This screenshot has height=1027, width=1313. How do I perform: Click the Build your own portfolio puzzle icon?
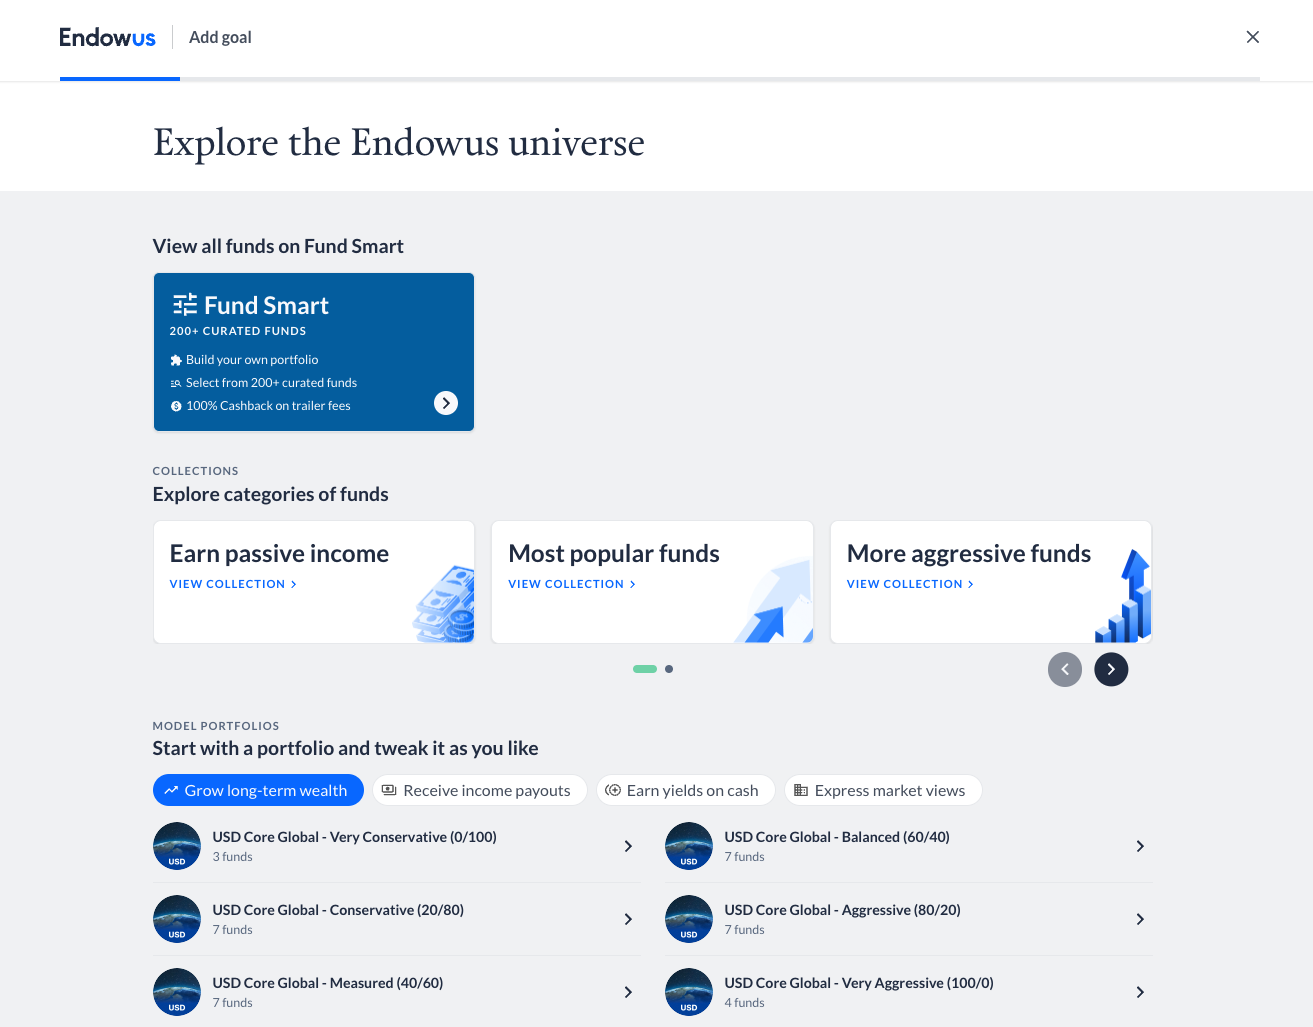point(176,360)
